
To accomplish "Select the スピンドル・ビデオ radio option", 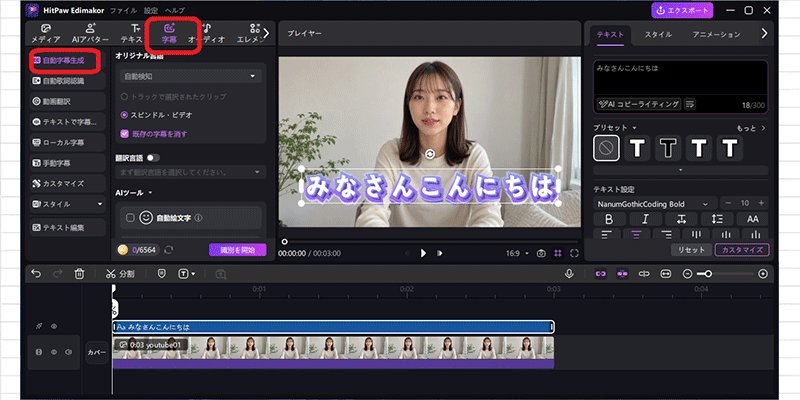I will coord(124,115).
